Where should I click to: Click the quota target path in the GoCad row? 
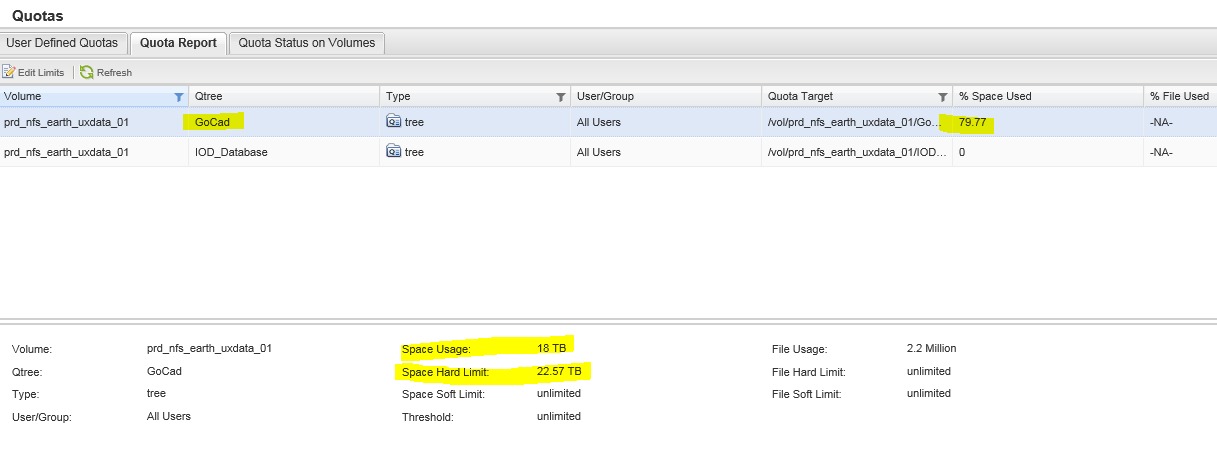(853, 122)
